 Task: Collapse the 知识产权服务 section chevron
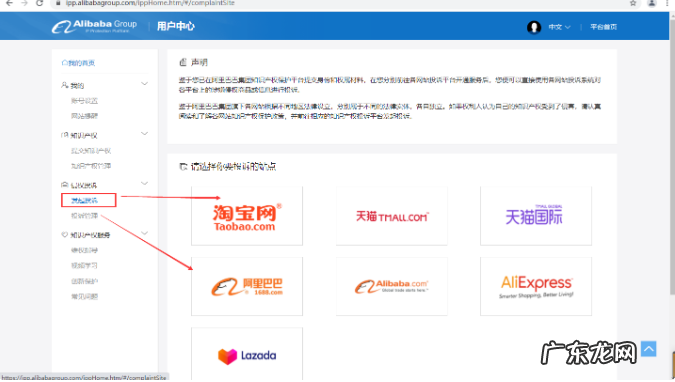(x=144, y=233)
